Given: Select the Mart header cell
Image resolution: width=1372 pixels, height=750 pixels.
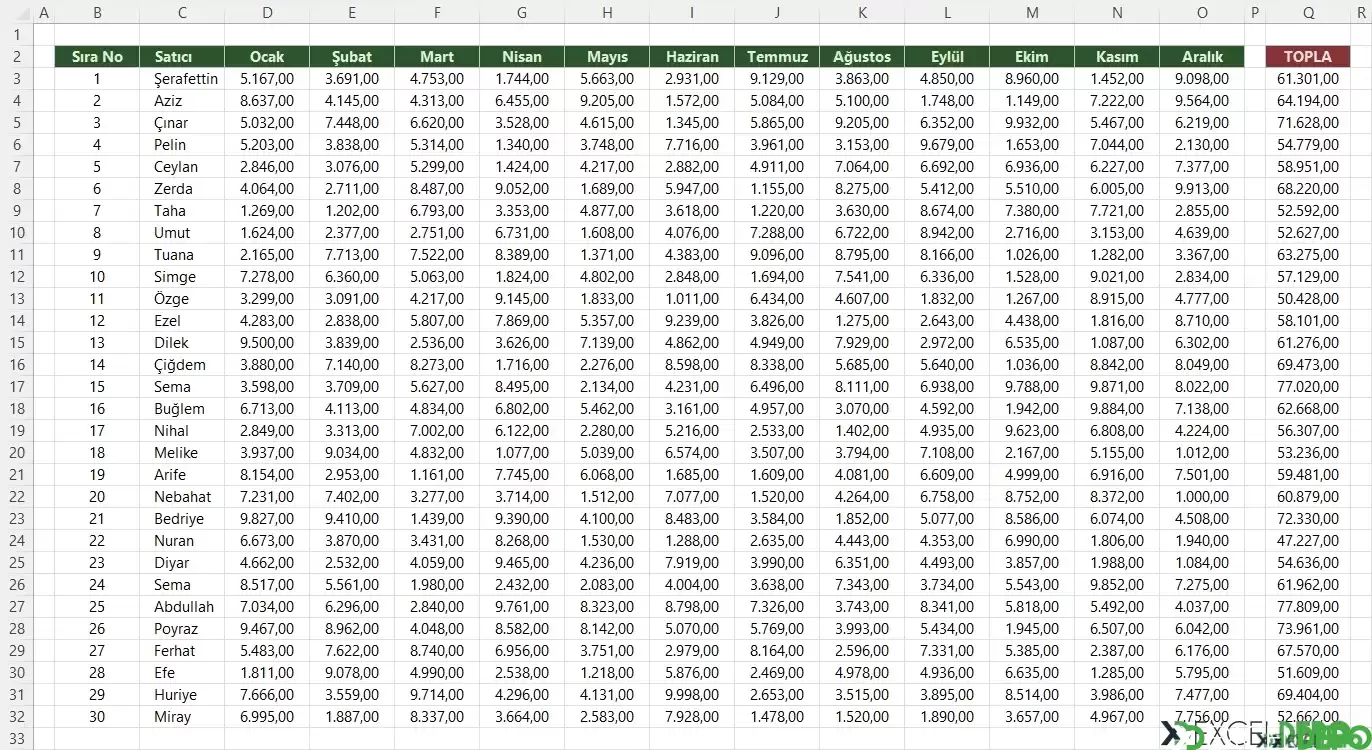Looking at the screenshot, I should (x=437, y=57).
